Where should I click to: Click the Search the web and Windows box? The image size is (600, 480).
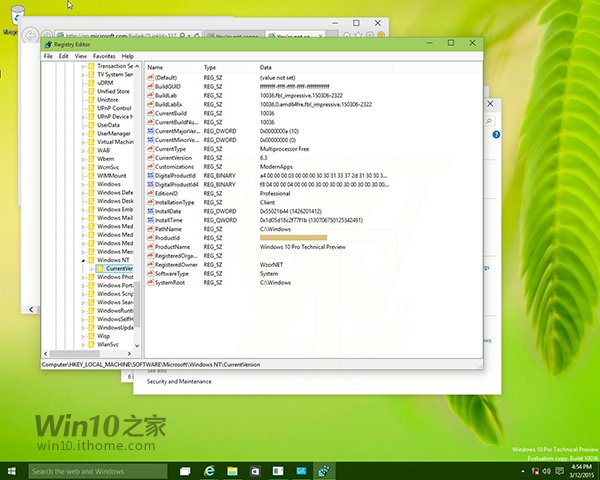98,472
